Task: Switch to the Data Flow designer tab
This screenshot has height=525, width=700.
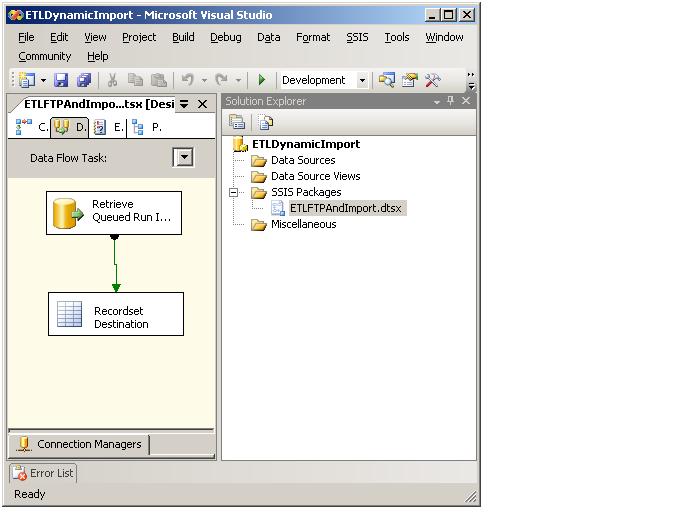Action: click(x=70, y=128)
